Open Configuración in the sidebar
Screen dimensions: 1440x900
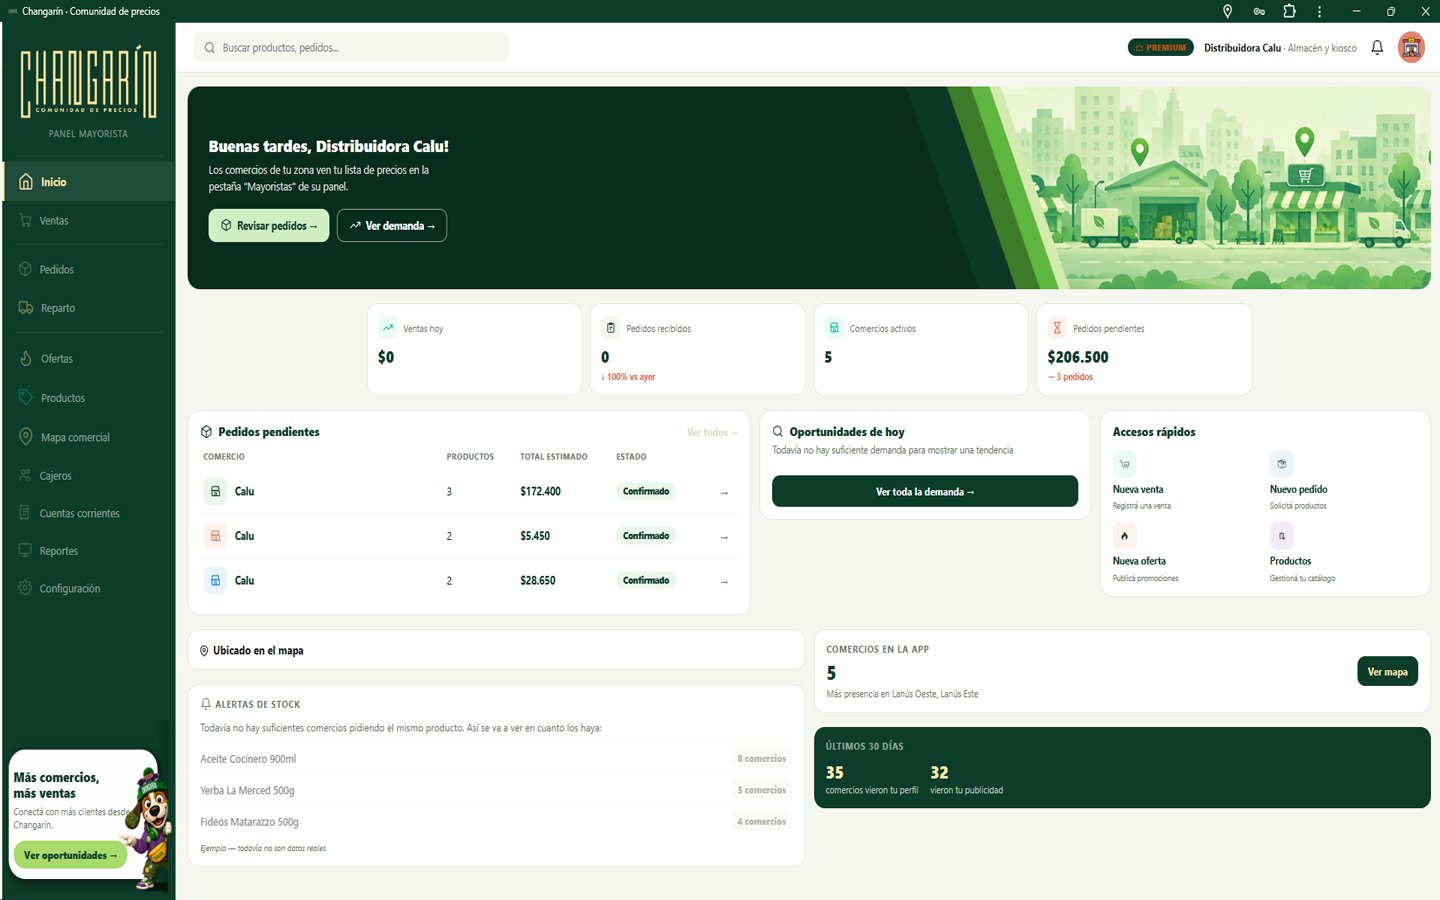click(89, 589)
